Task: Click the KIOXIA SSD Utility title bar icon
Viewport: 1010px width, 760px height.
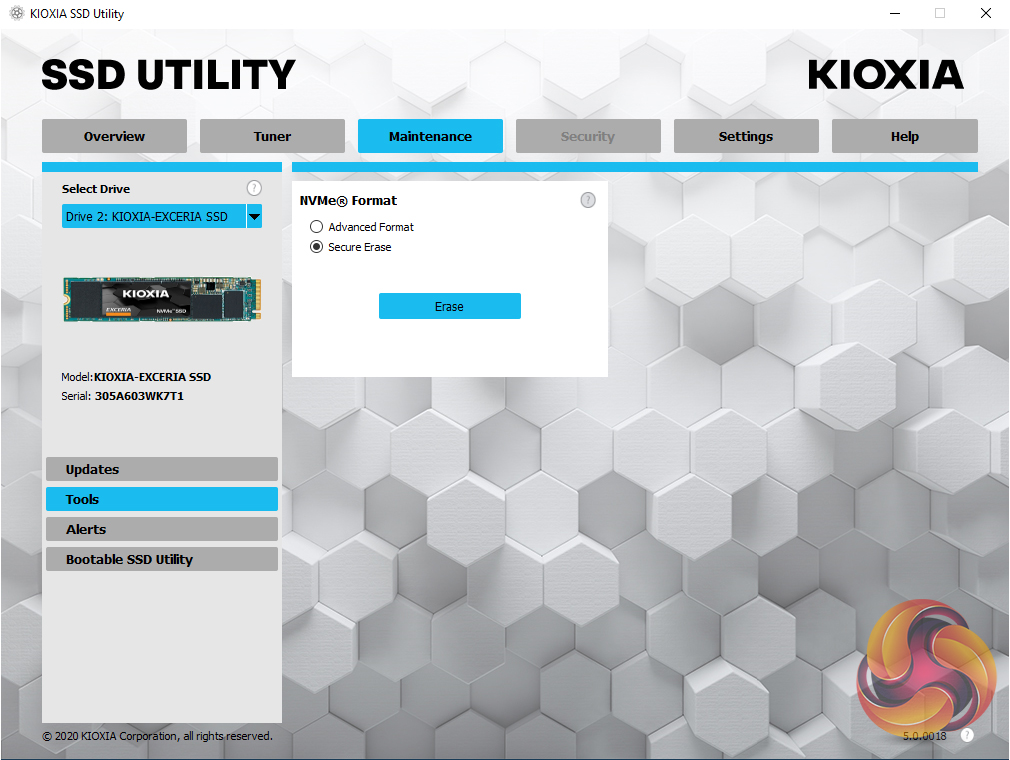Action: point(17,13)
